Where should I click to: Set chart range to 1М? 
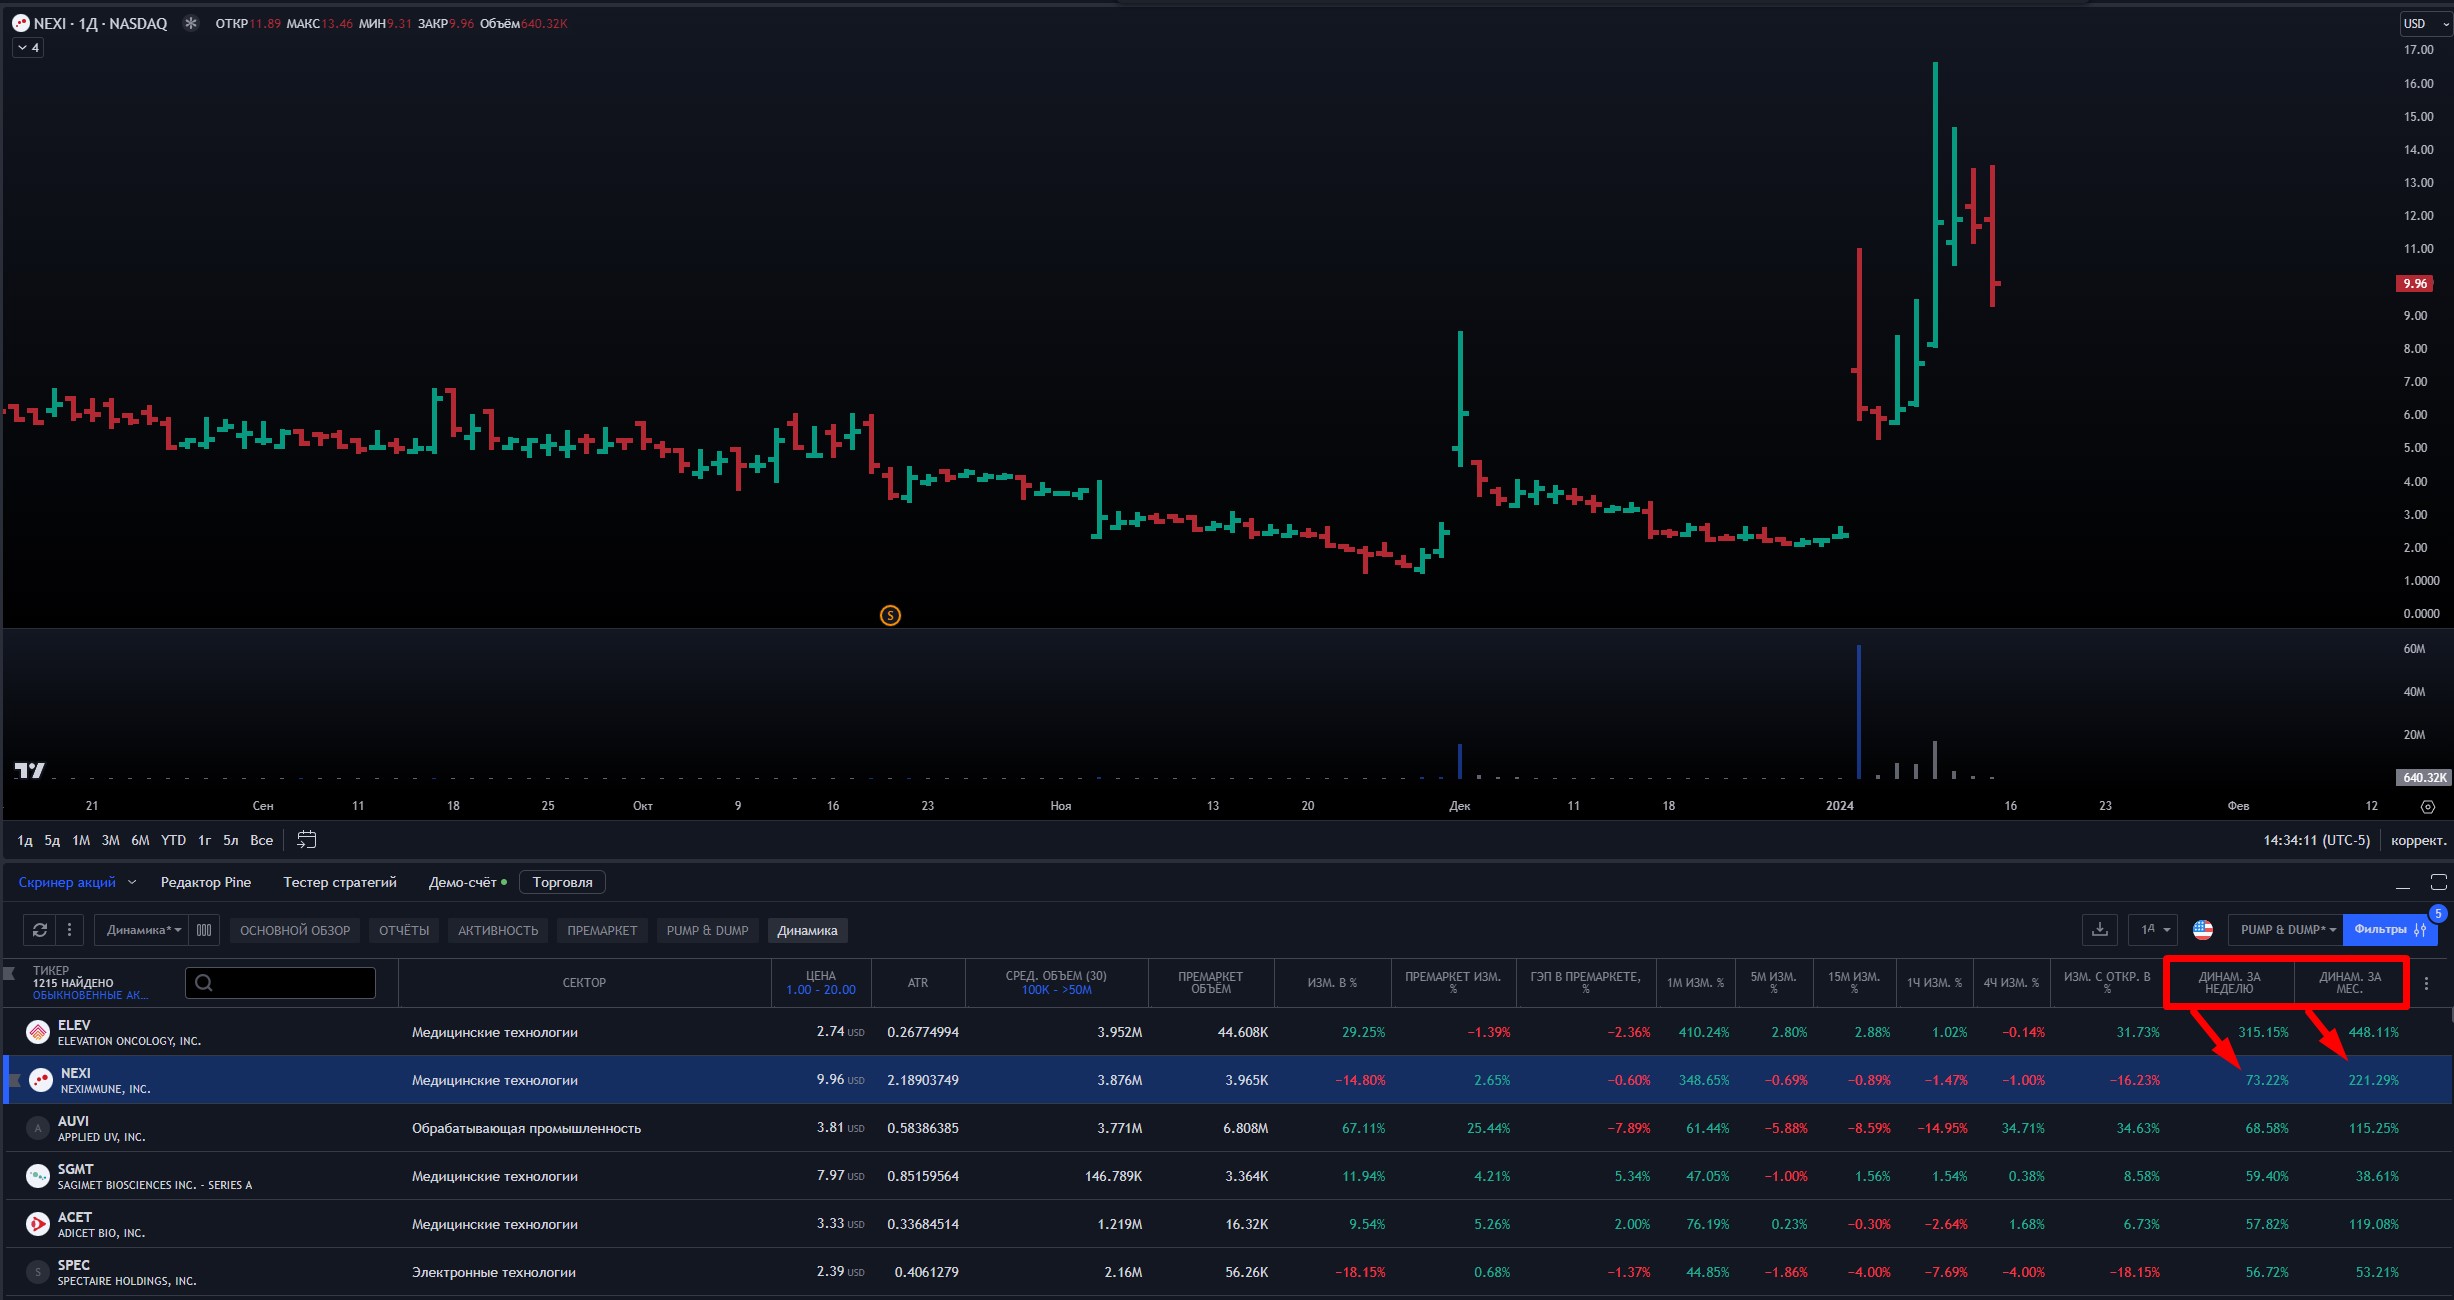coord(81,841)
